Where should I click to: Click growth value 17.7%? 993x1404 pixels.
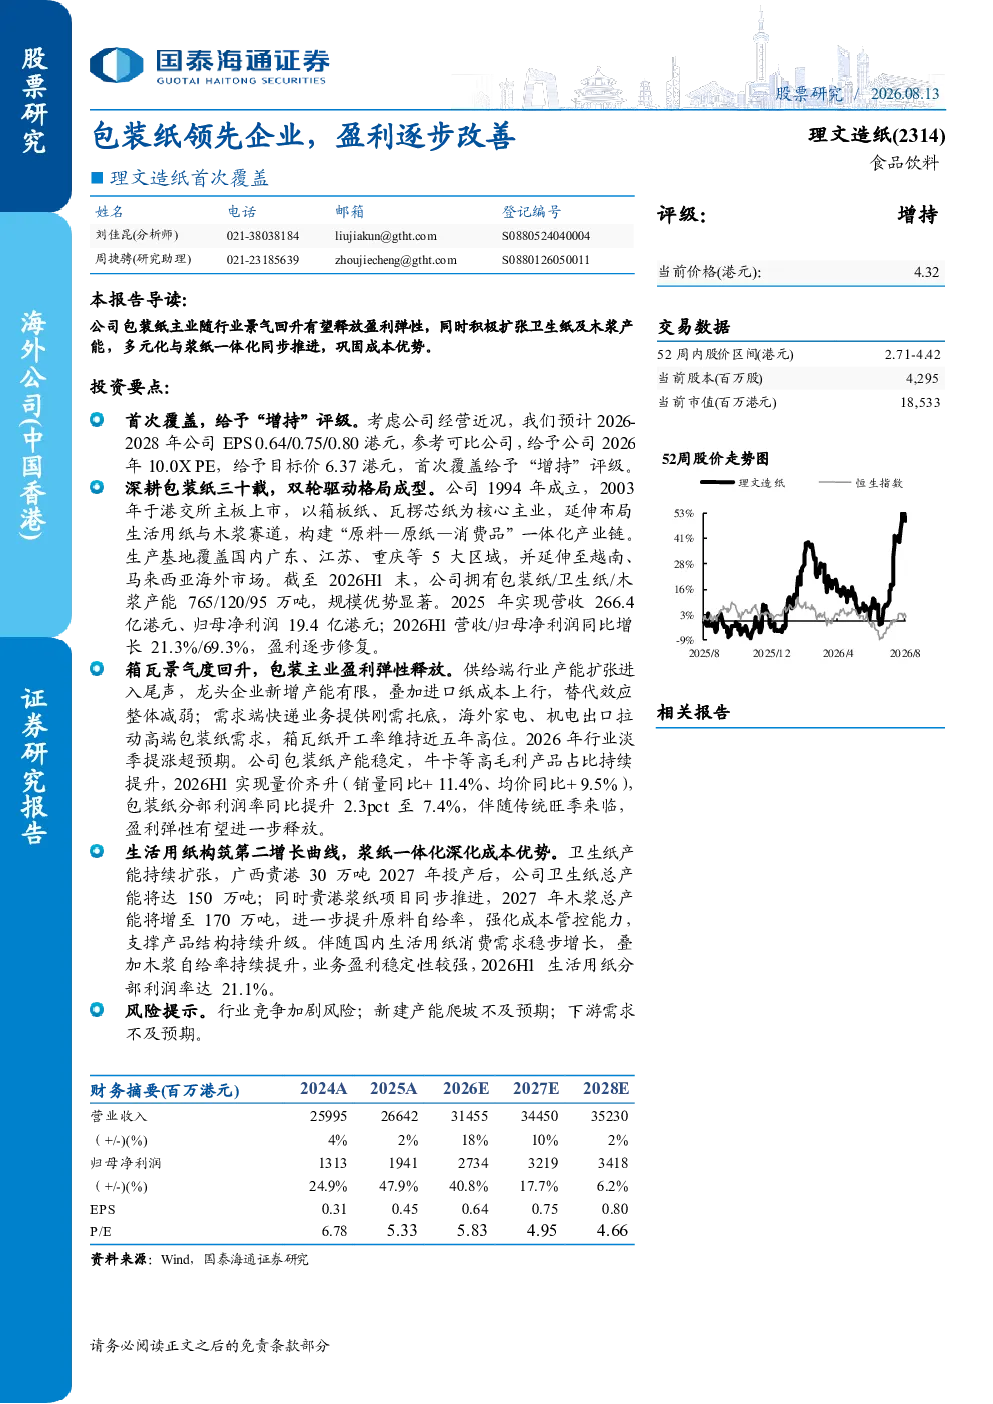coord(539,1187)
